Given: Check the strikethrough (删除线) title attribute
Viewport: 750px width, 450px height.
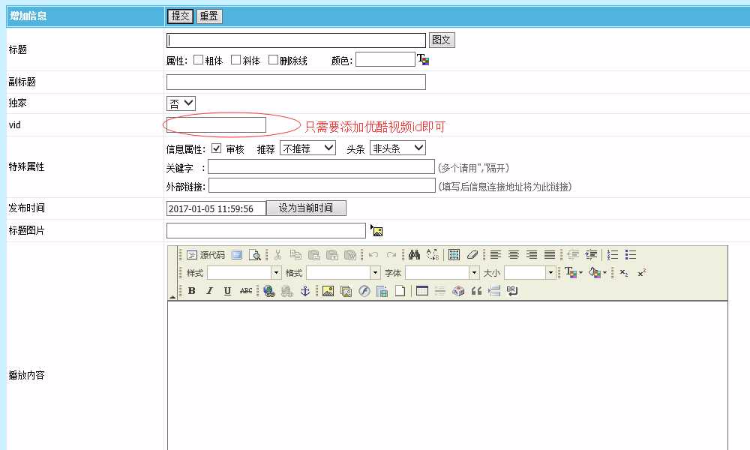Looking at the screenshot, I should pyautogui.click(x=273, y=60).
